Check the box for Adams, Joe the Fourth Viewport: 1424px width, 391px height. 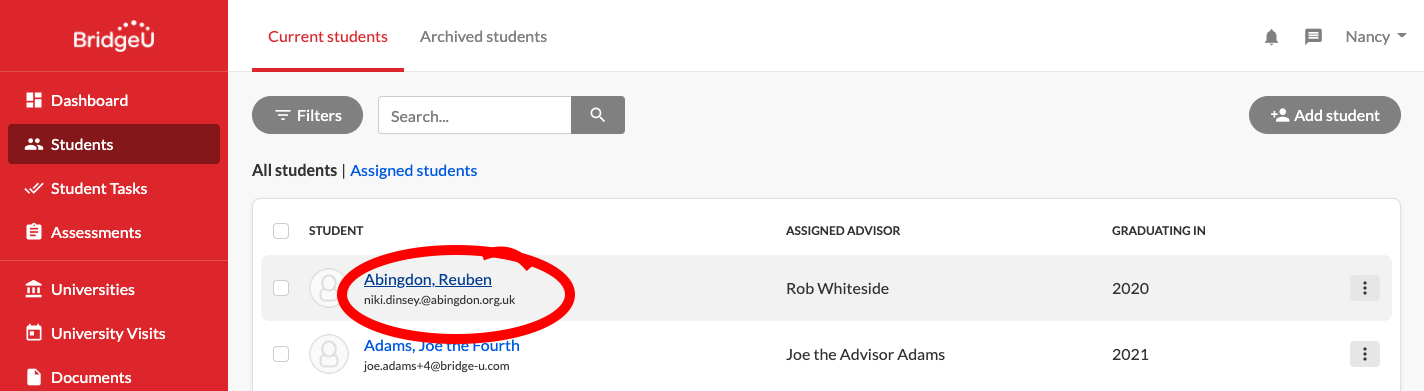tap(281, 354)
